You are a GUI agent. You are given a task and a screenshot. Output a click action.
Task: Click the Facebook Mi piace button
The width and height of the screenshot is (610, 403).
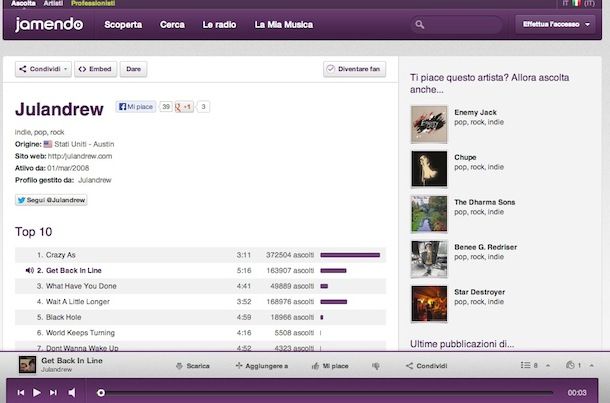(x=136, y=107)
